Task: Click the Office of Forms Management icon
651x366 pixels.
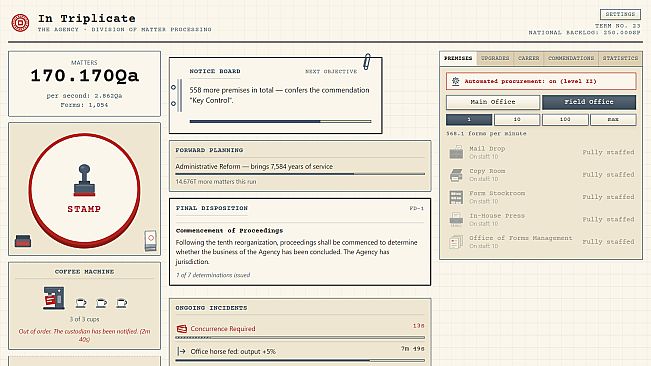Action: tap(456, 242)
